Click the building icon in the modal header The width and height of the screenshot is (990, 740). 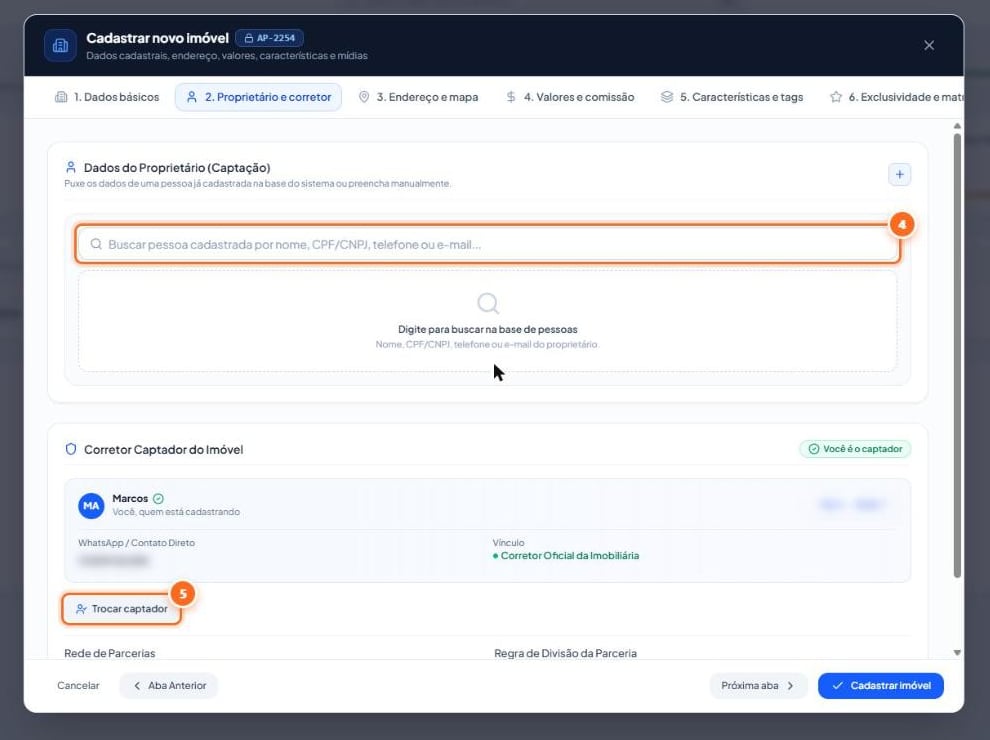pos(61,45)
